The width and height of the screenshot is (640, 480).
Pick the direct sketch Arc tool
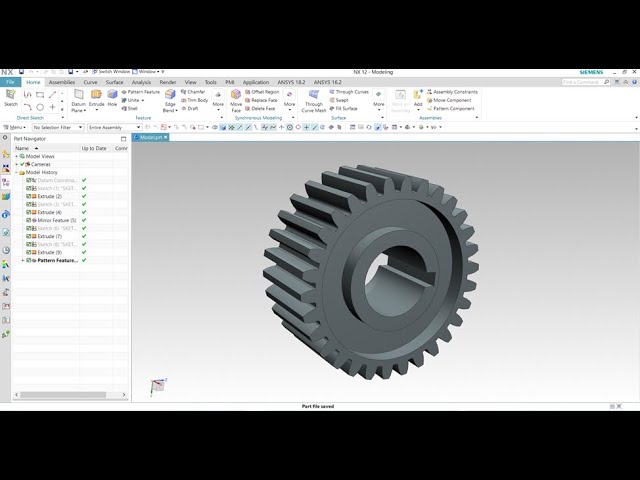(27, 107)
